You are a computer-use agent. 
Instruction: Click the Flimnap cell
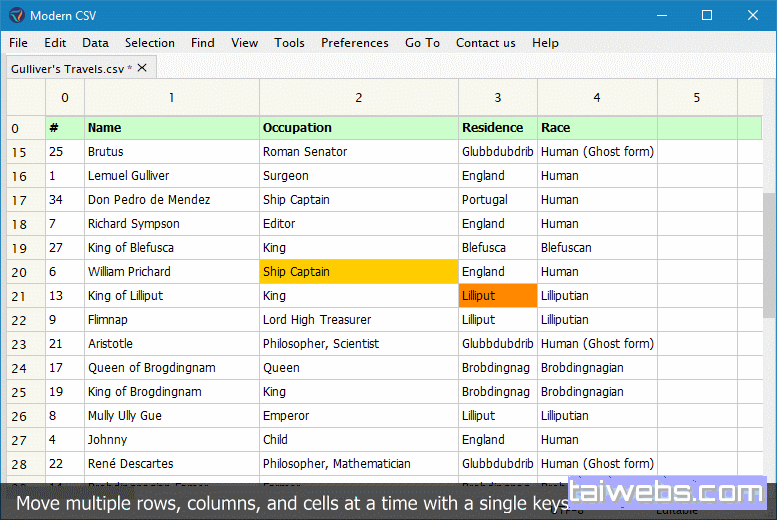pyautogui.click(x=171, y=320)
